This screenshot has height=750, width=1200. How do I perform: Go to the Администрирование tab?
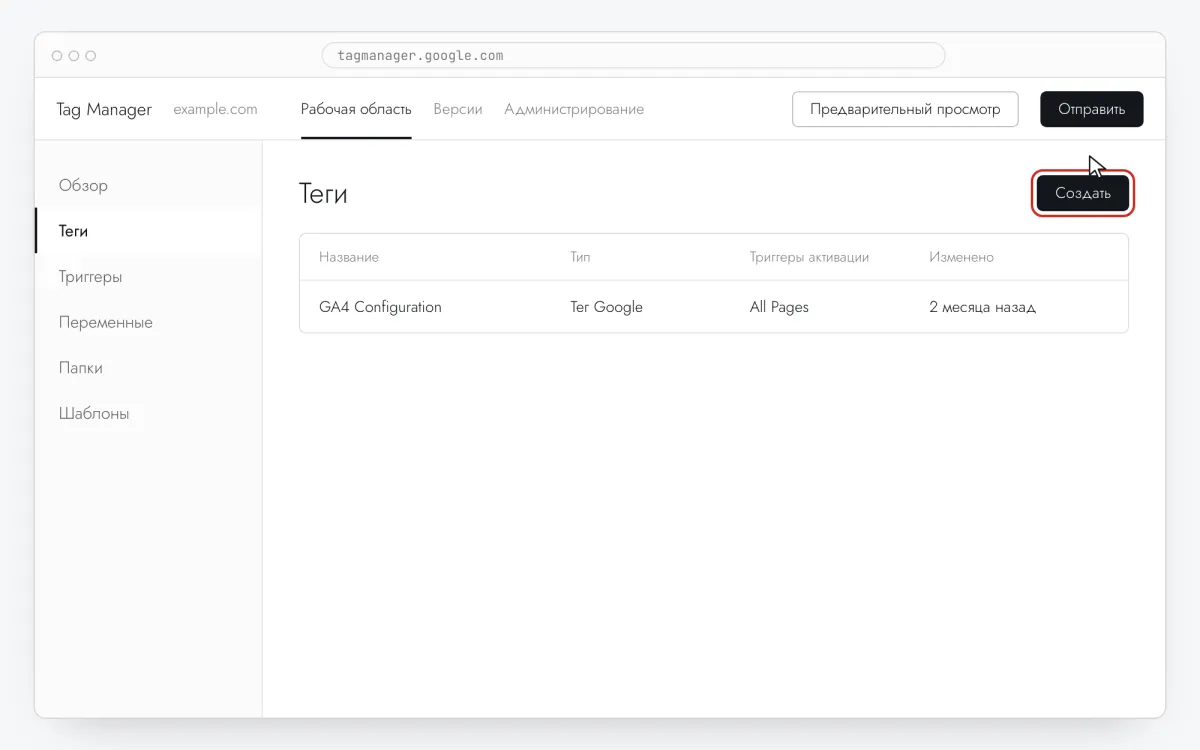[574, 109]
